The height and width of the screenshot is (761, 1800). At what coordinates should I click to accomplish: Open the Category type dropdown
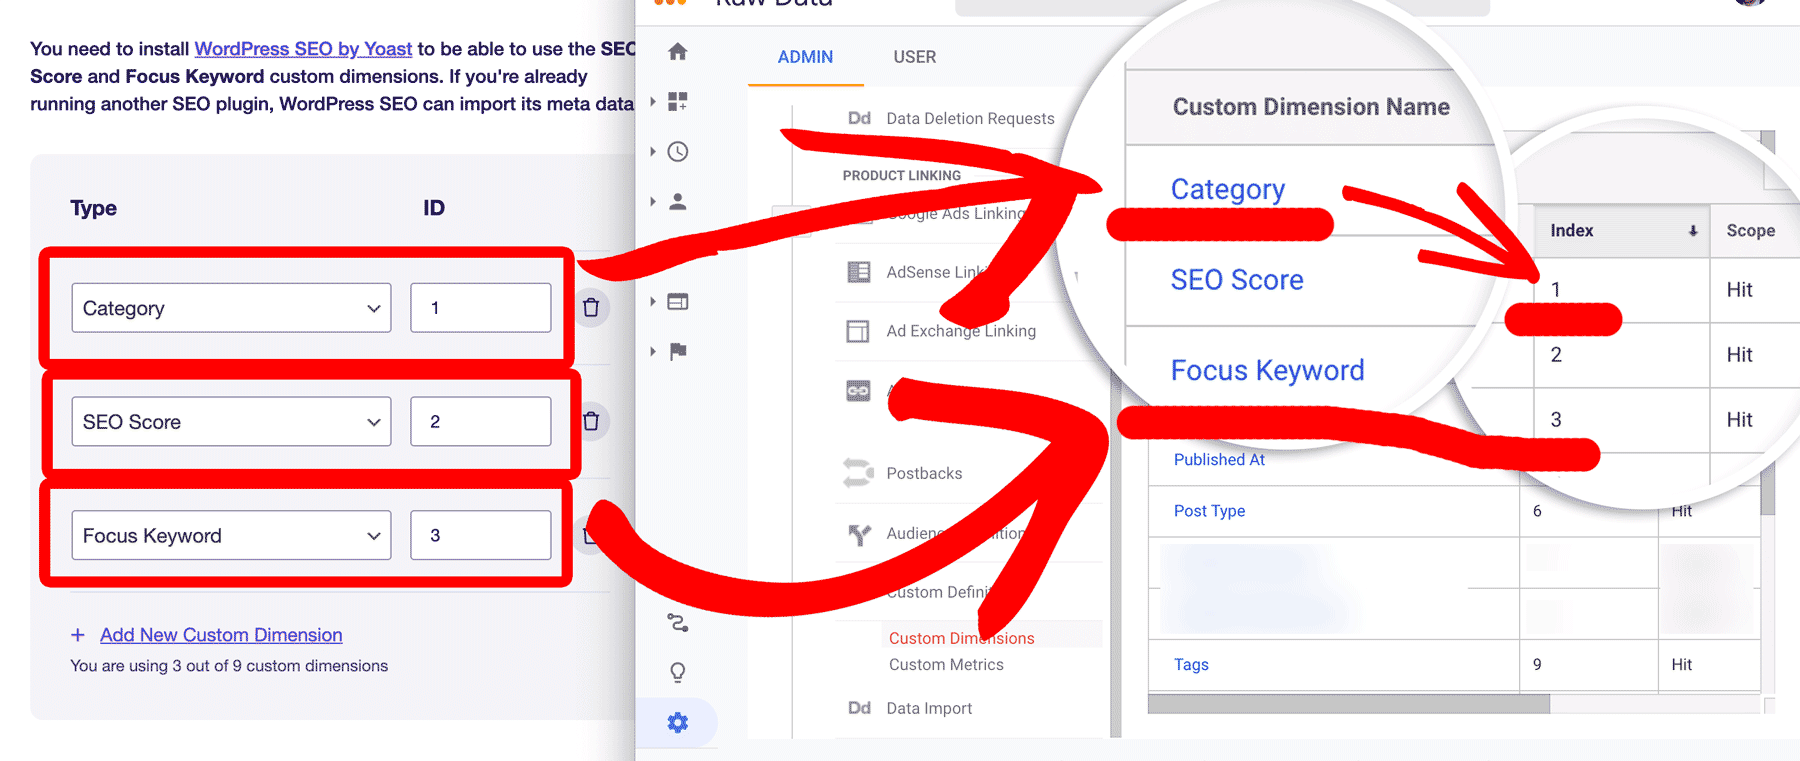coord(231,308)
